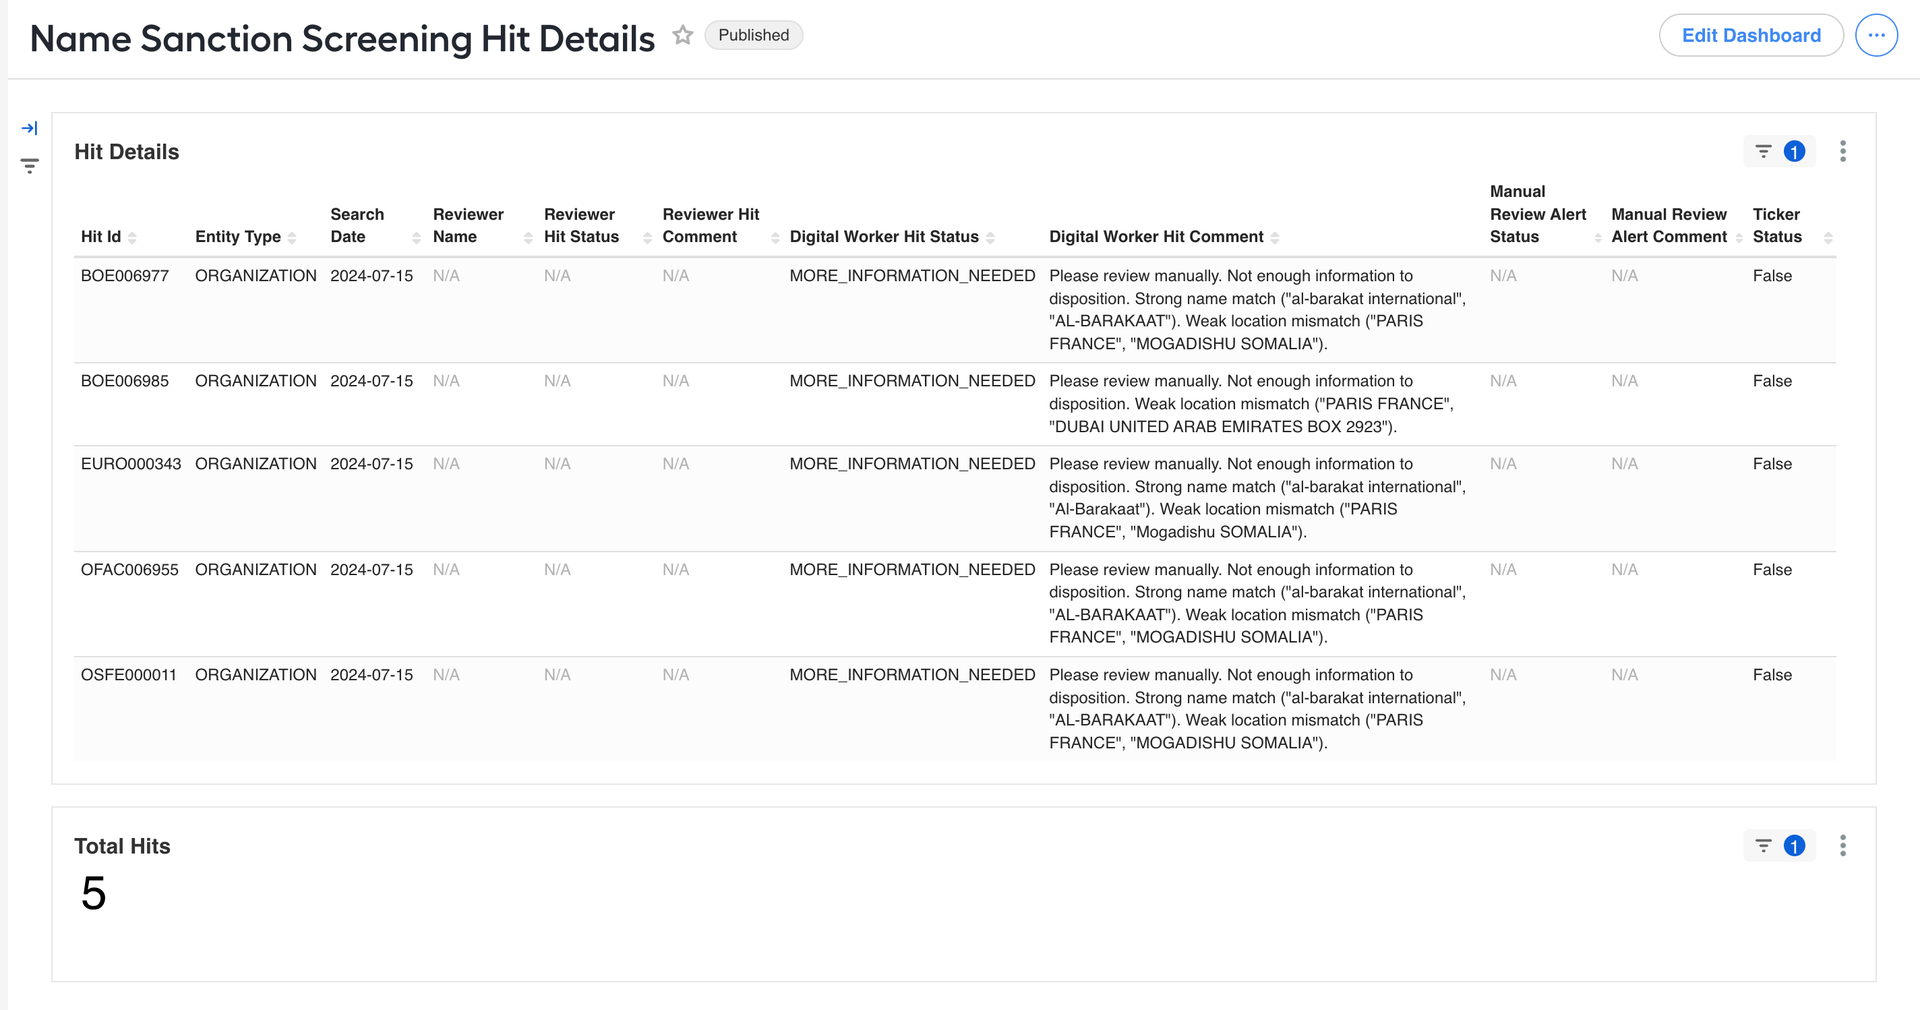Open Hit Details chart kebab menu
The image size is (1920, 1010).
click(x=1843, y=151)
